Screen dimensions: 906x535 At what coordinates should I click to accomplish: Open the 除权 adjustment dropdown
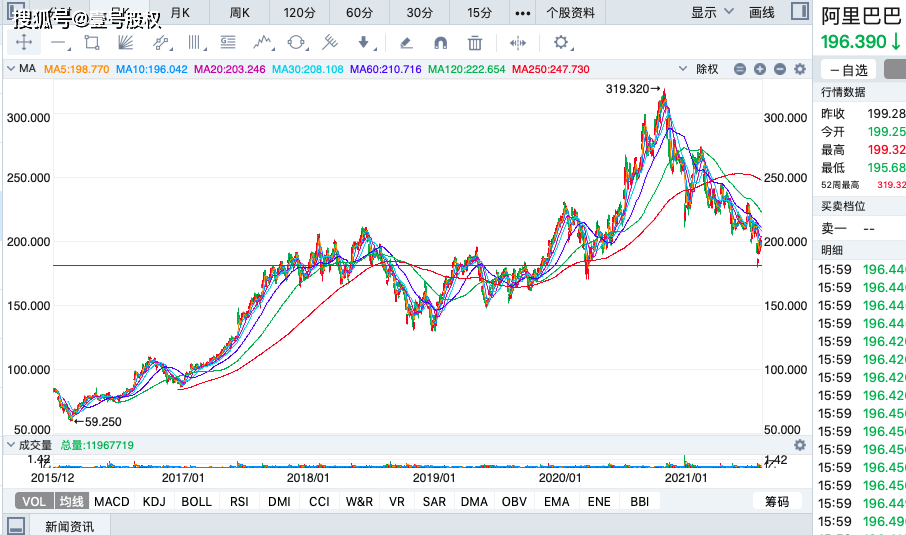coord(698,69)
